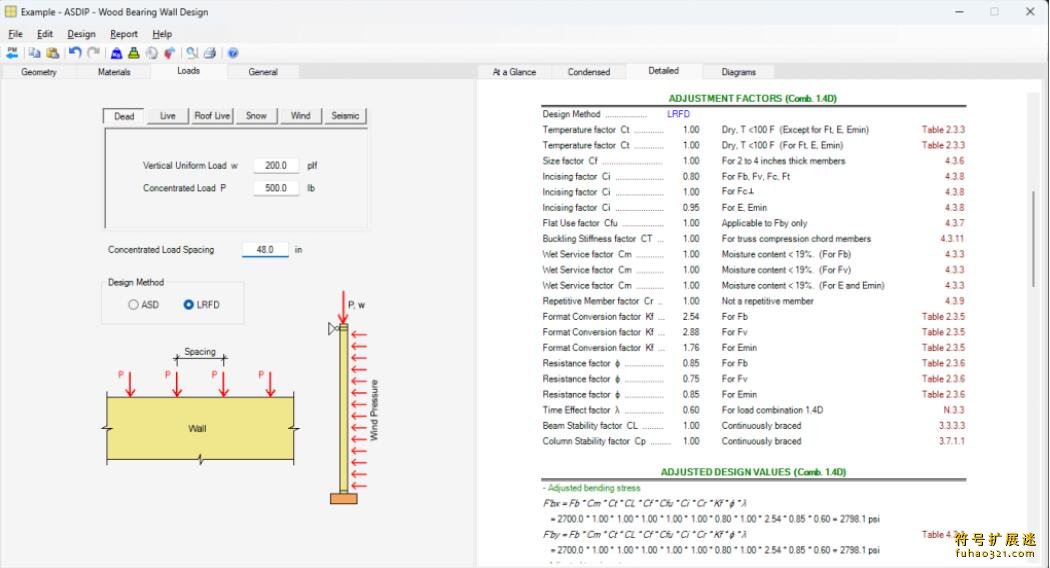Screen dimensions: 1050x568
Task: Click the print preview magnifier icon
Action: (192, 53)
